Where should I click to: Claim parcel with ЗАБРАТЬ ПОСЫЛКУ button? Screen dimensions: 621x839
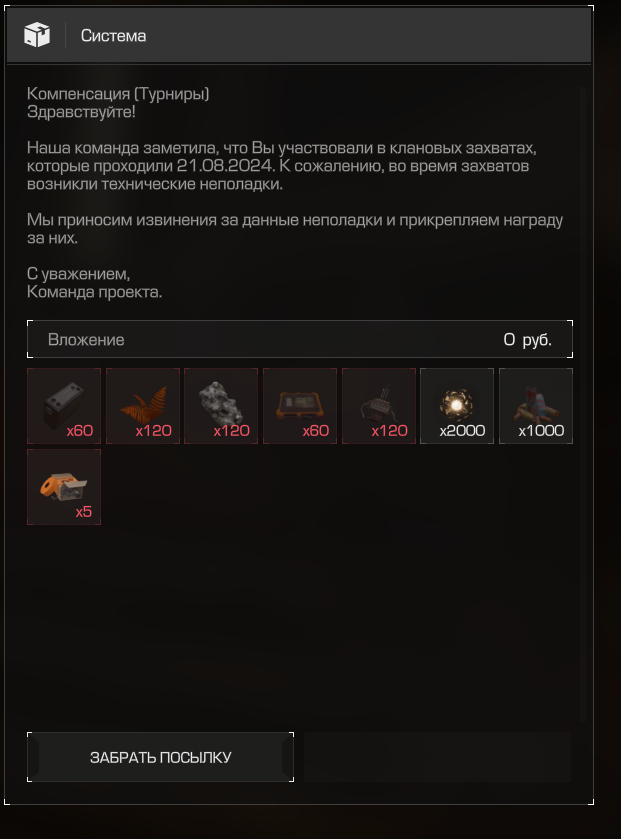coord(160,757)
